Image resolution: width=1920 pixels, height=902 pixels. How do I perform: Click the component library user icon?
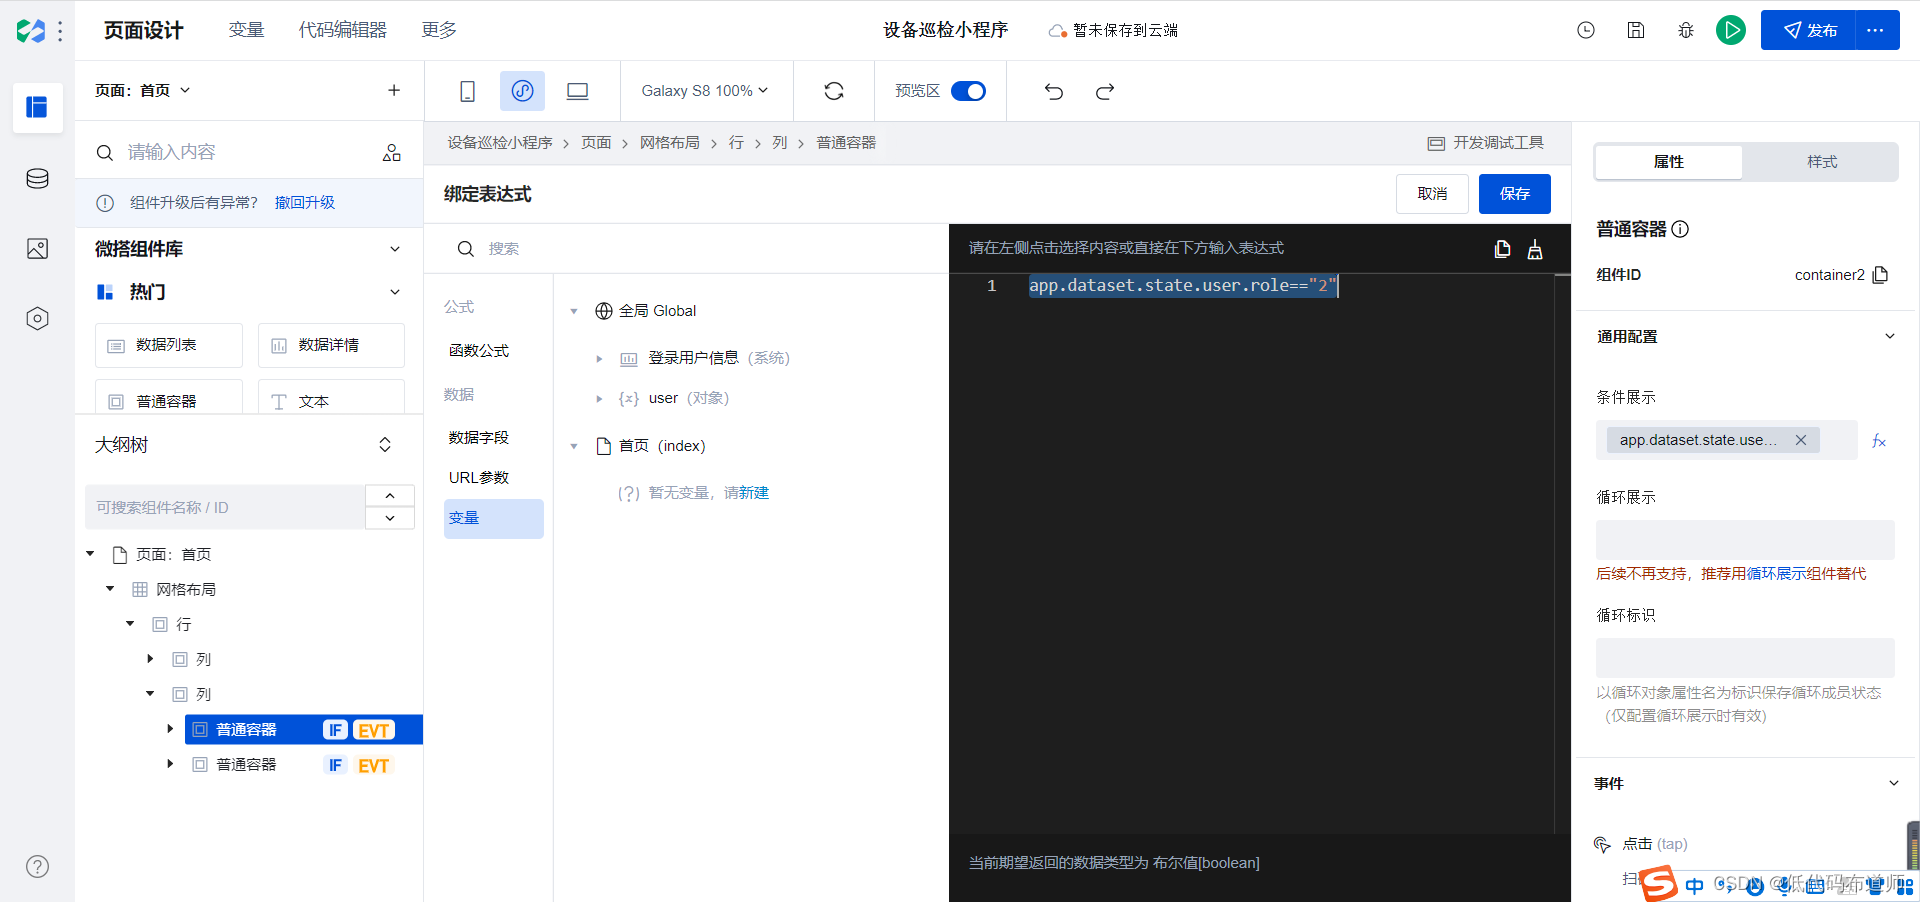392,152
